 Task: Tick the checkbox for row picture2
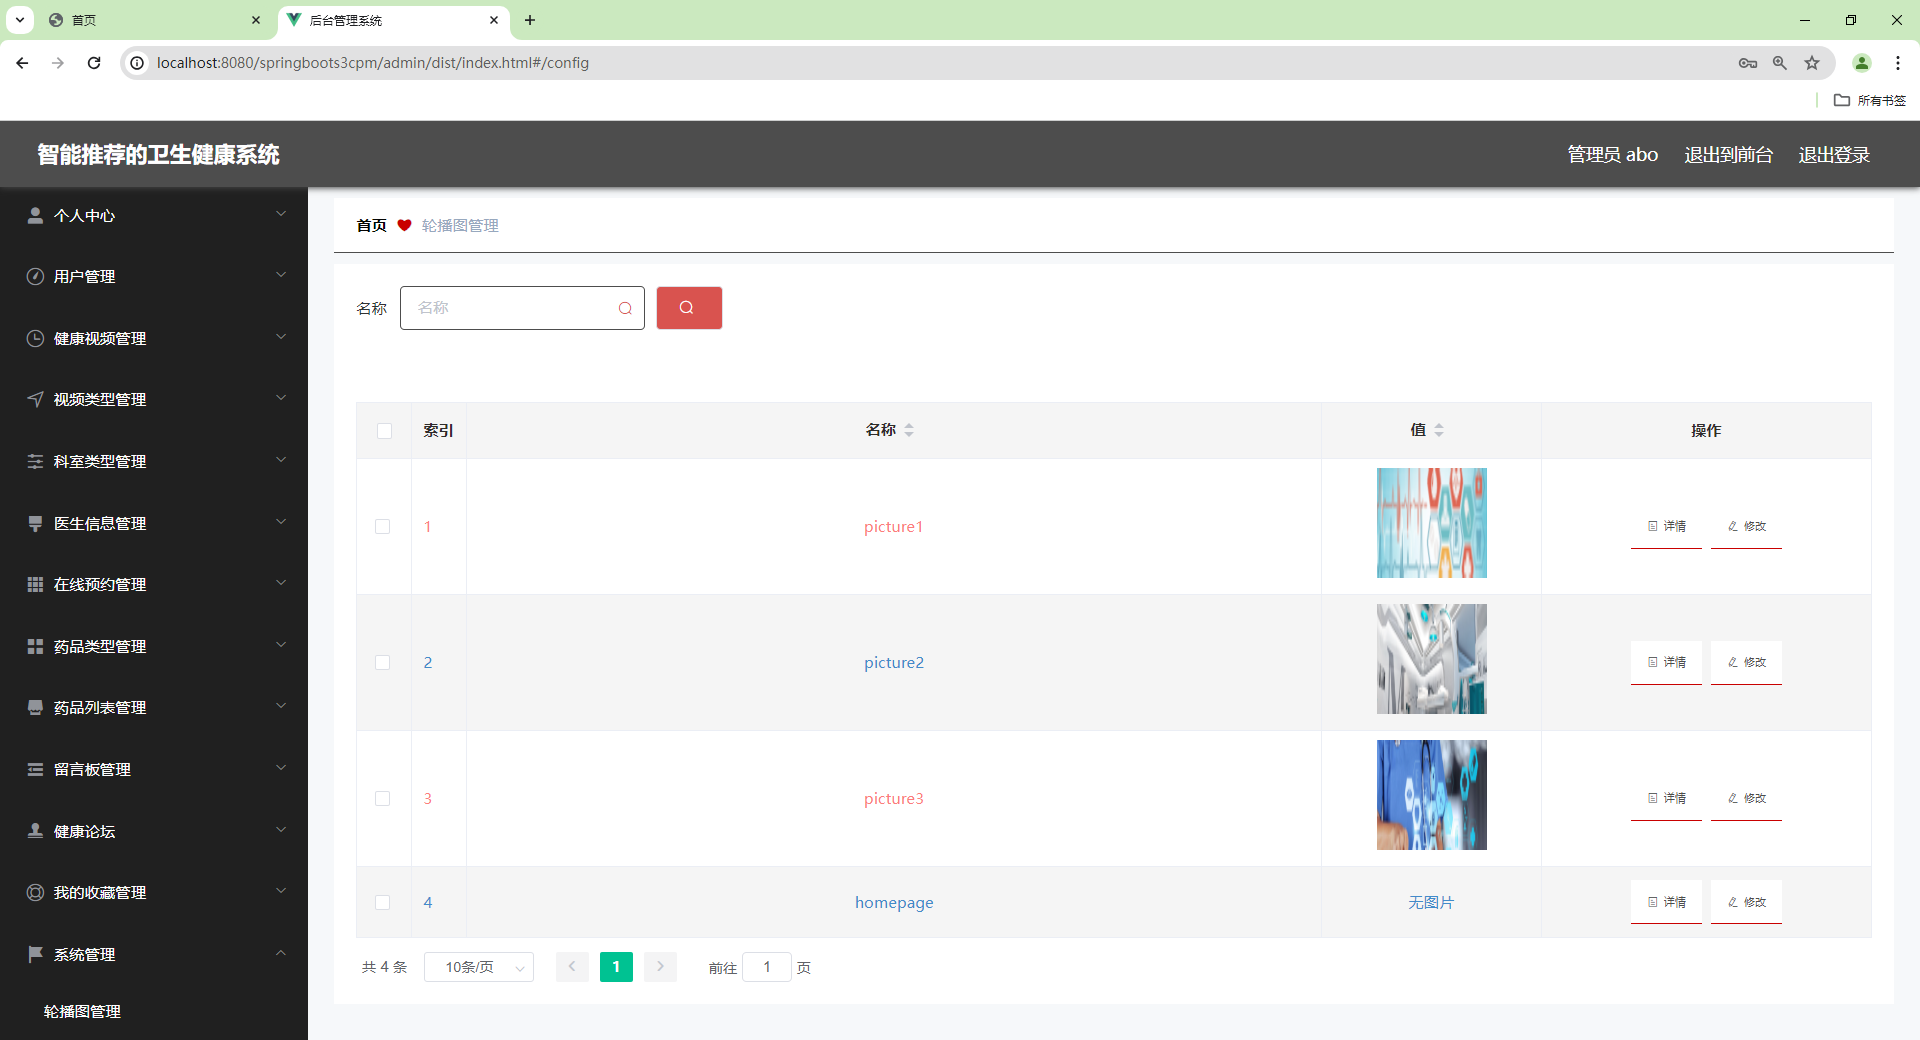tap(383, 662)
